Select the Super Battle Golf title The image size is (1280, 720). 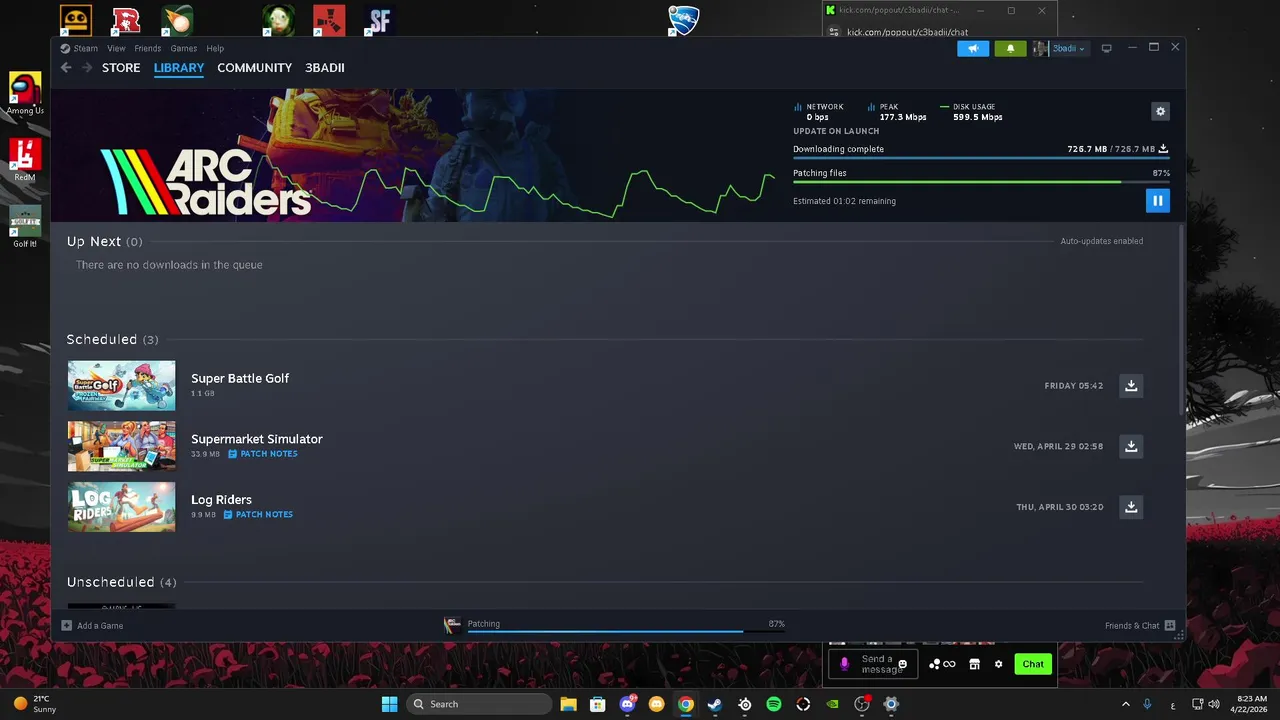(x=240, y=378)
